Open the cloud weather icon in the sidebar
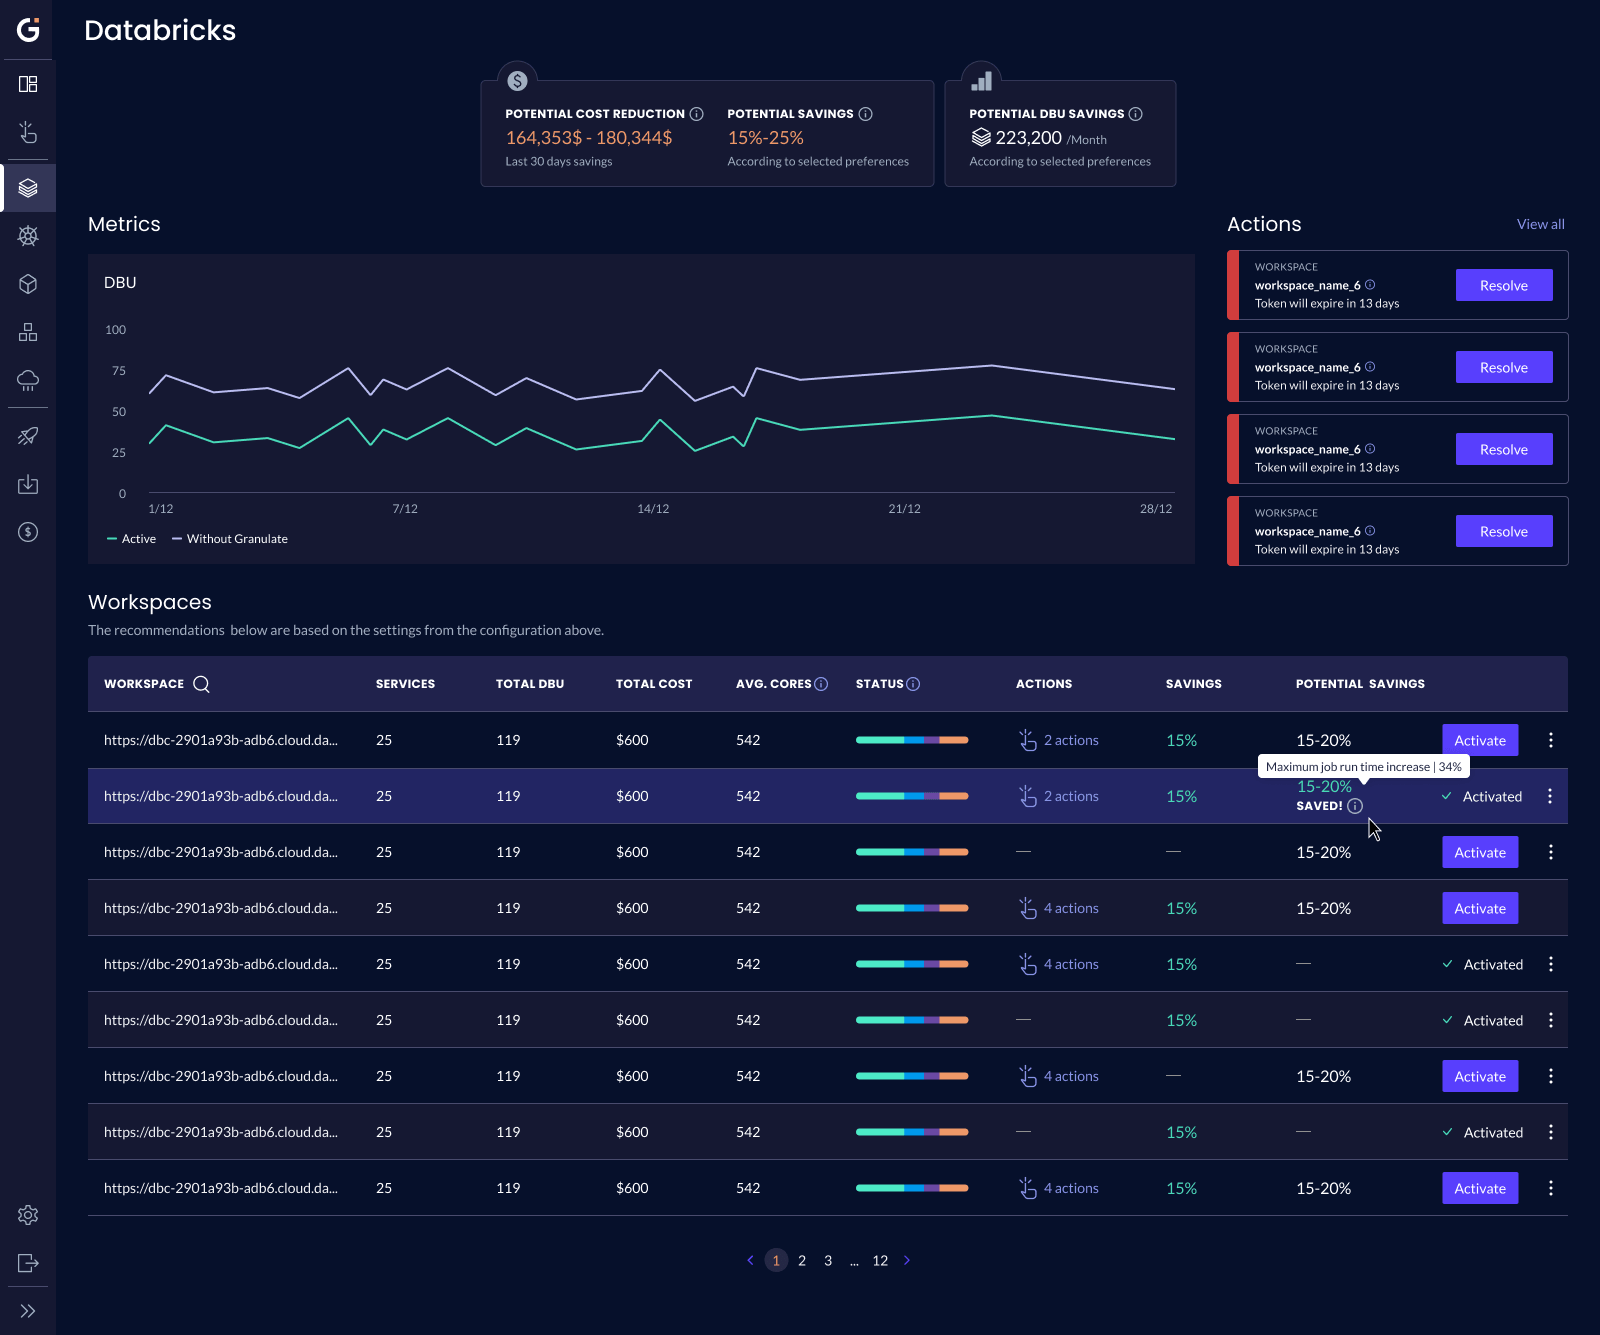 pyautogui.click(x=27, y=381)
